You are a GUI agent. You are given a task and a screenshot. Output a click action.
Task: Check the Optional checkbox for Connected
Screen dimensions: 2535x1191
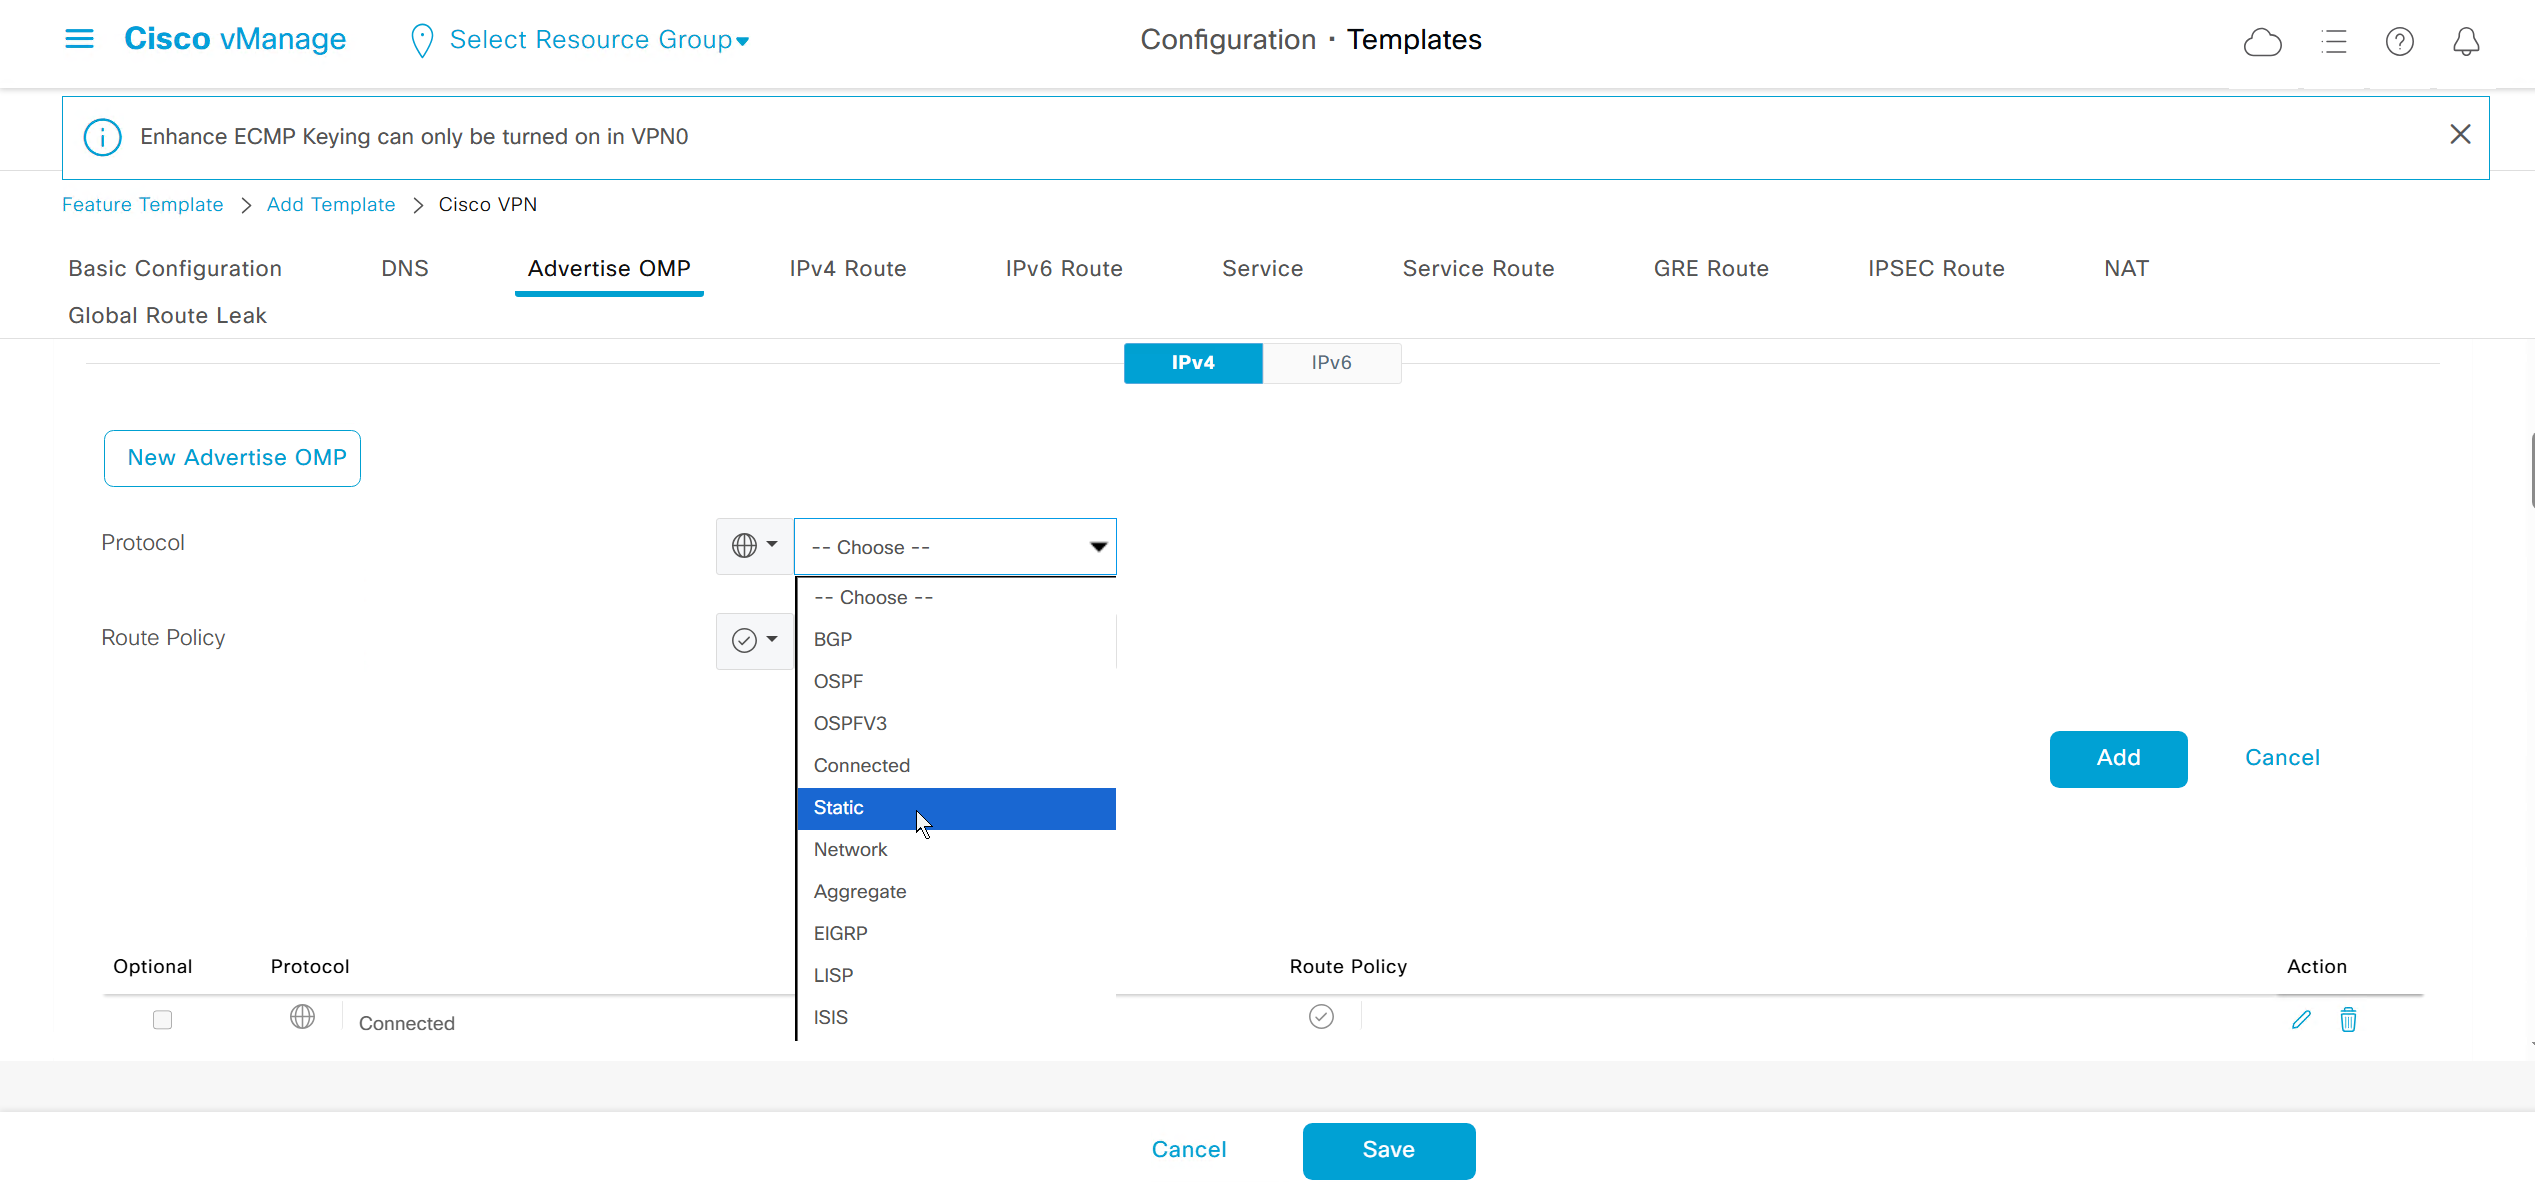click(162, 1019)
